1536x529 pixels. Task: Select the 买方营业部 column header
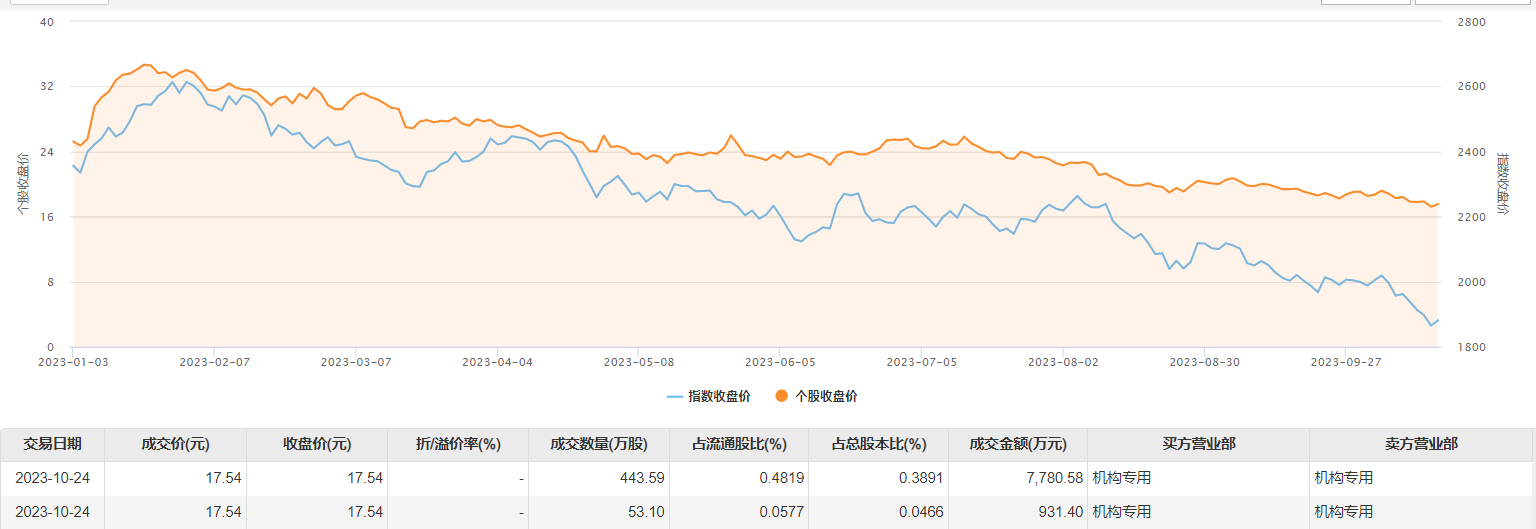click(x=1198, y=444)
